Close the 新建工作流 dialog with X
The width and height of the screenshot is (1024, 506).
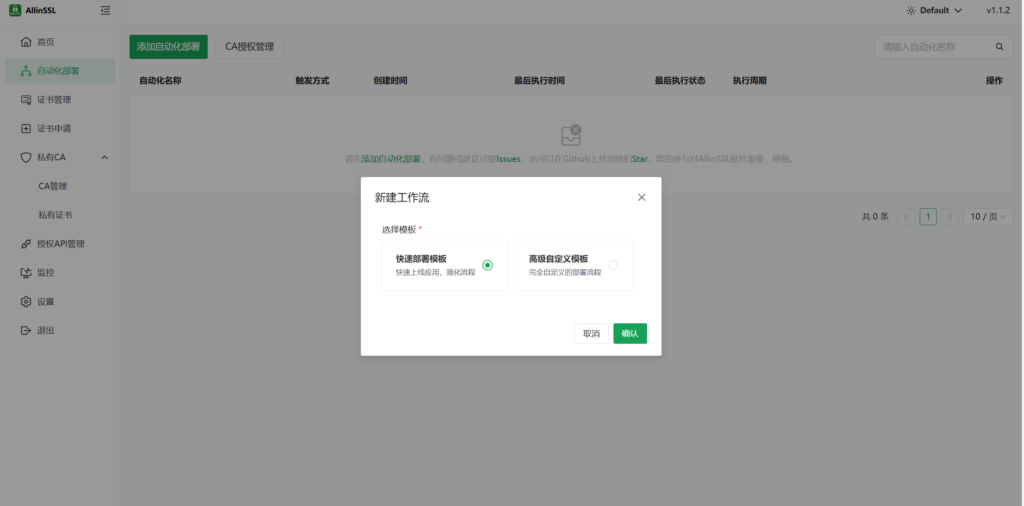(641, 197)
